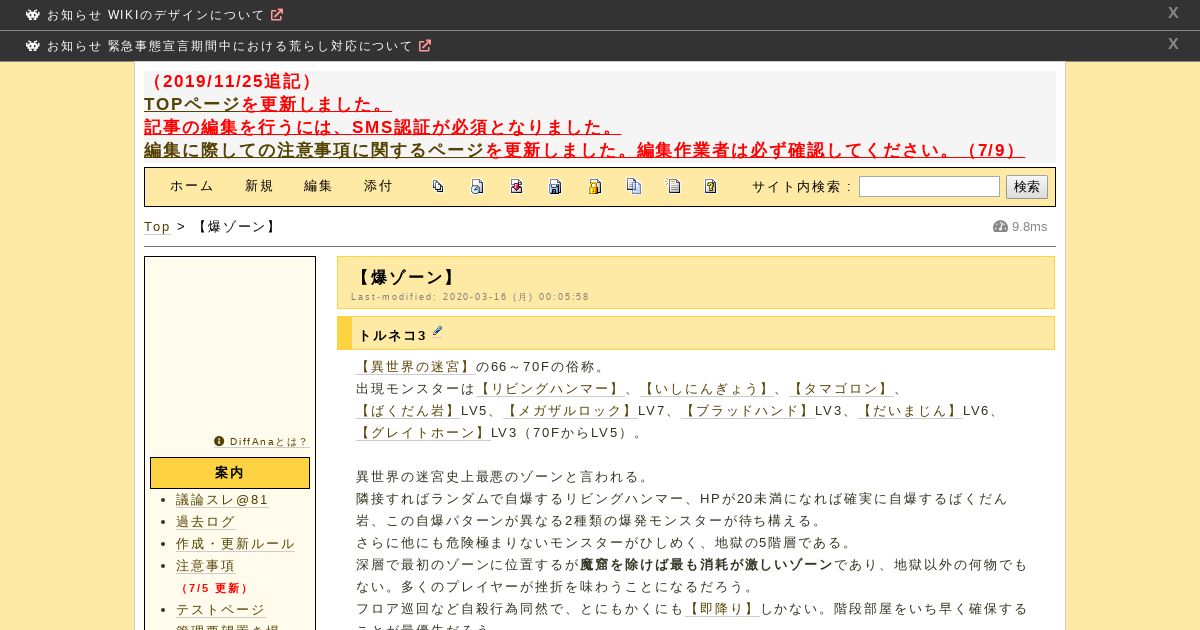
Task: Open the help question mark icon
Action: [x=711, y=186]
